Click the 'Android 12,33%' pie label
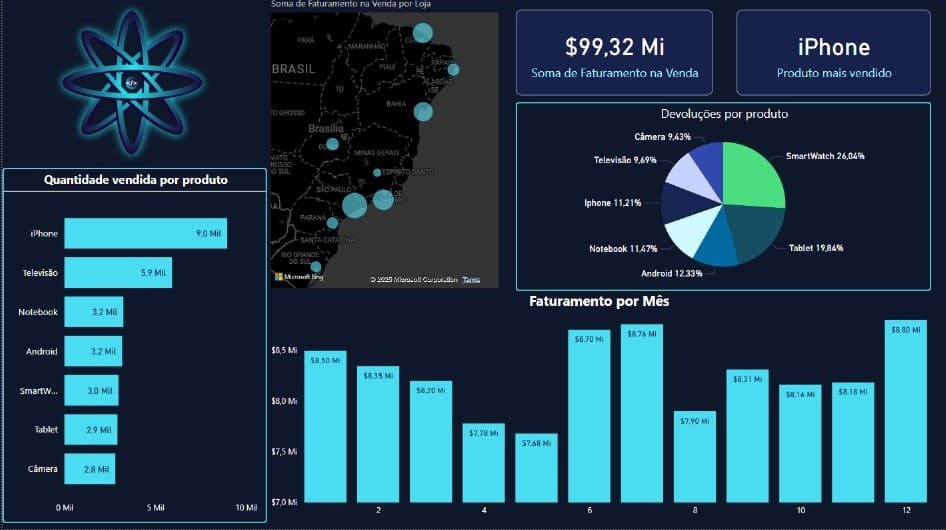The width and height of the screenshot is (946, 530). click(x=671, y=273)
